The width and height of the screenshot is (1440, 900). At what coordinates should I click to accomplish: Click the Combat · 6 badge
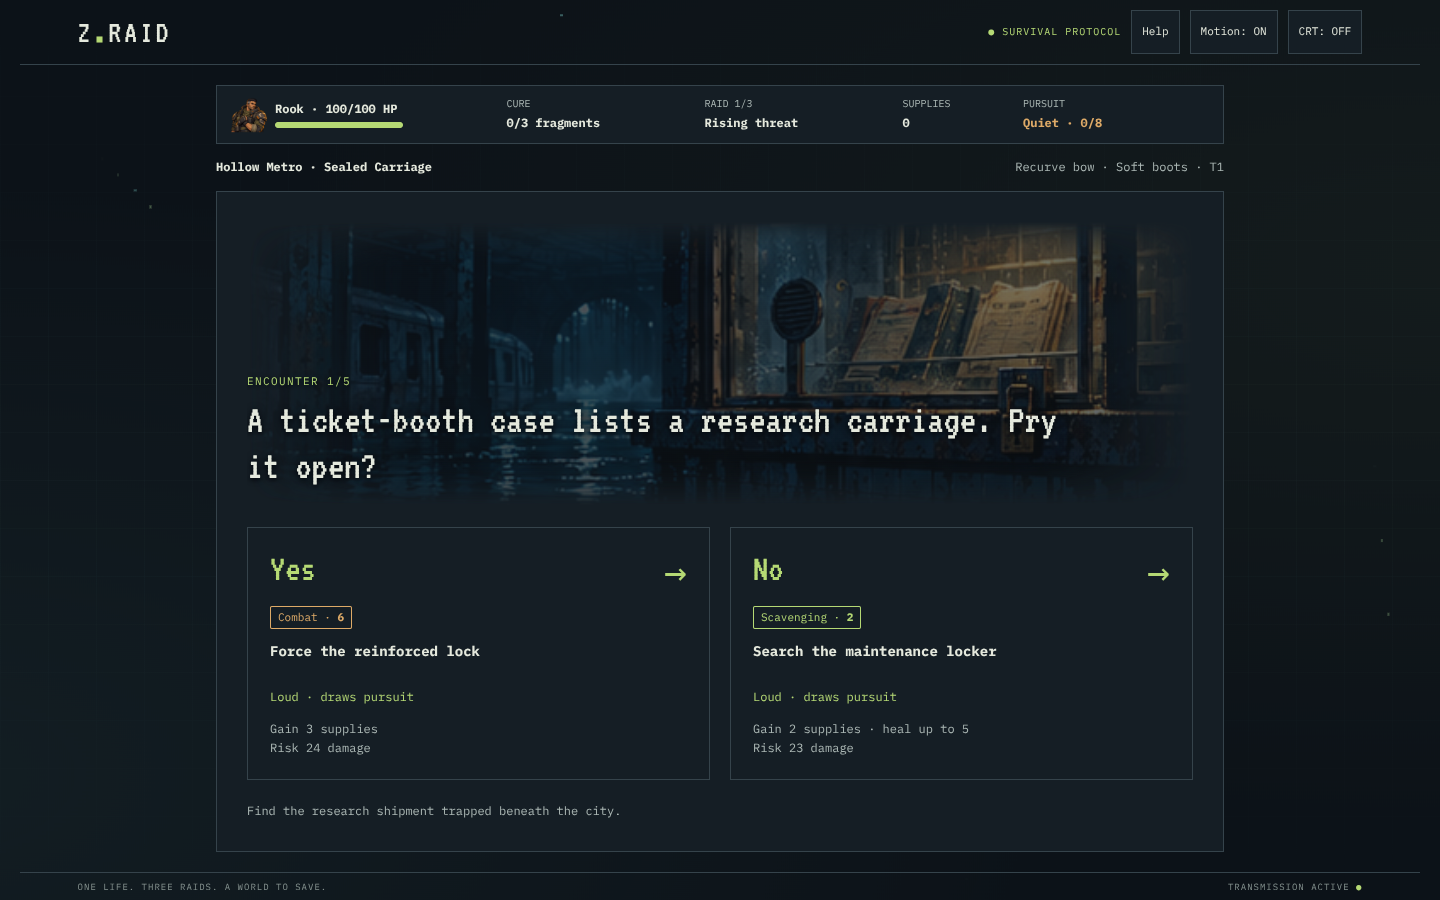tap(311, 617)
